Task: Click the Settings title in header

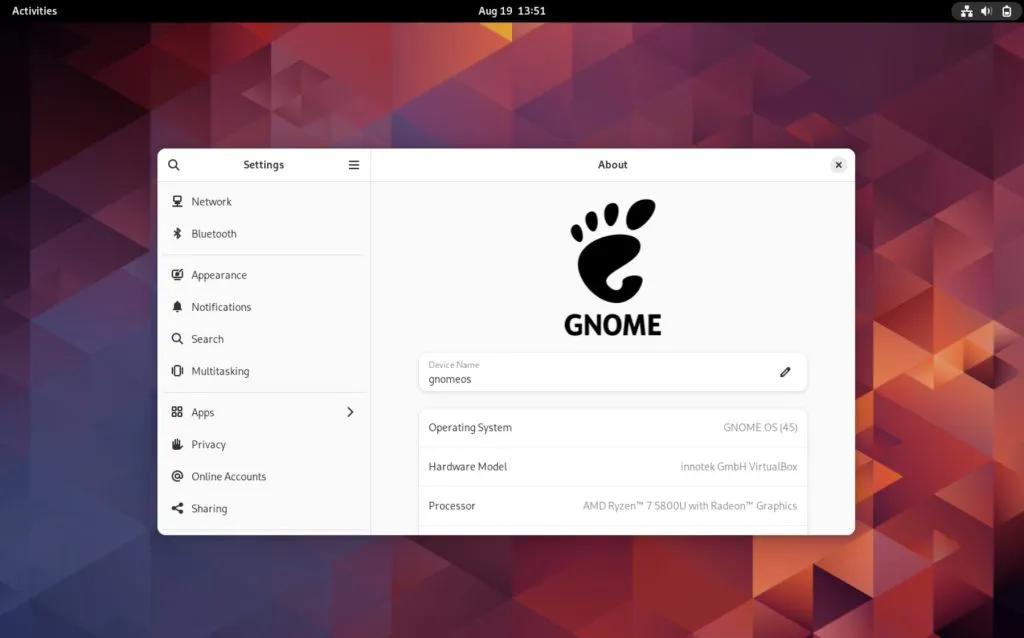Action: (264, 165)
